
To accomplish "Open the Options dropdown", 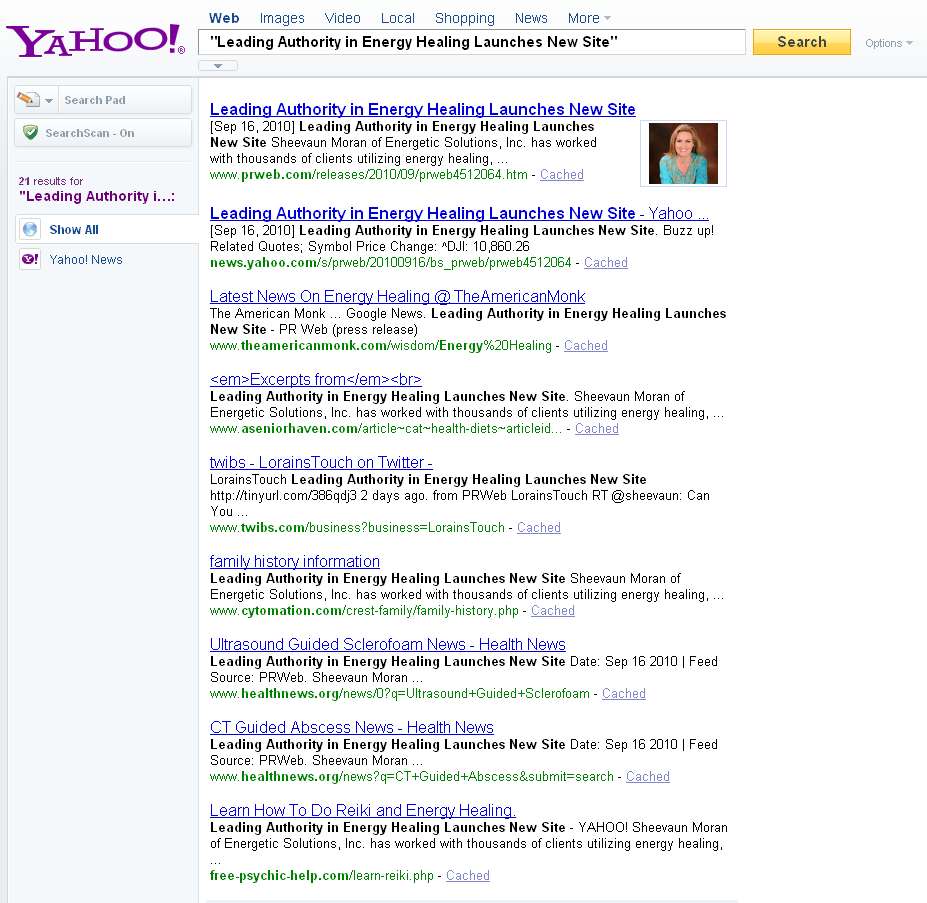I will point(889,43).
